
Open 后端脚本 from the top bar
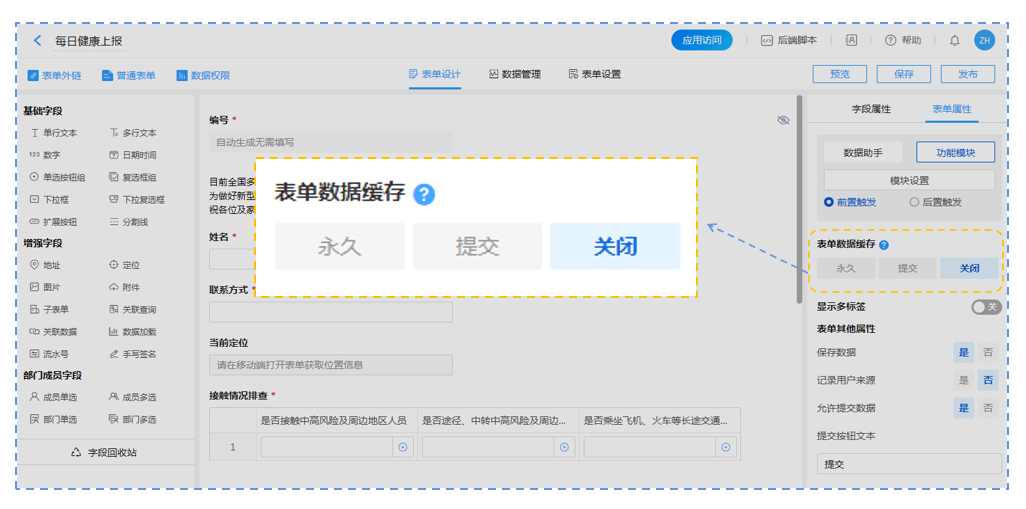[788, 41]
